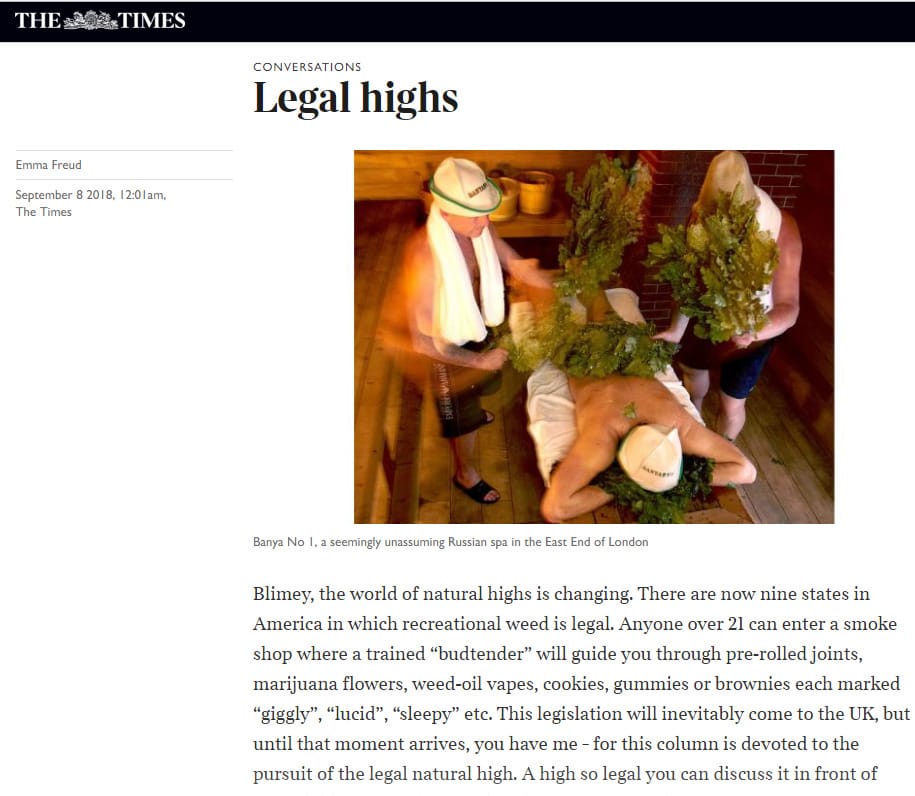Click the Legal highs headline
The image size is (915, 796).
point(355,97)
